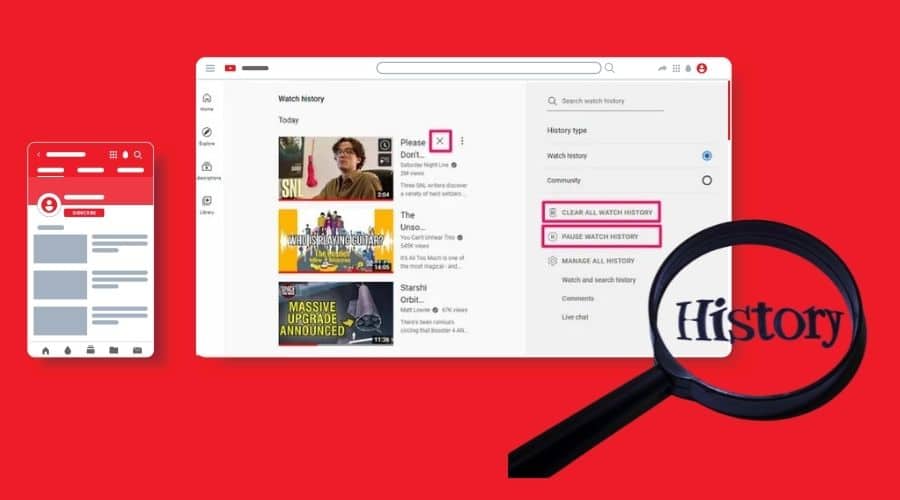Tap the red Subscribe button on phone
Viewport: 900px width, 500px height.
tap(84, 213)
